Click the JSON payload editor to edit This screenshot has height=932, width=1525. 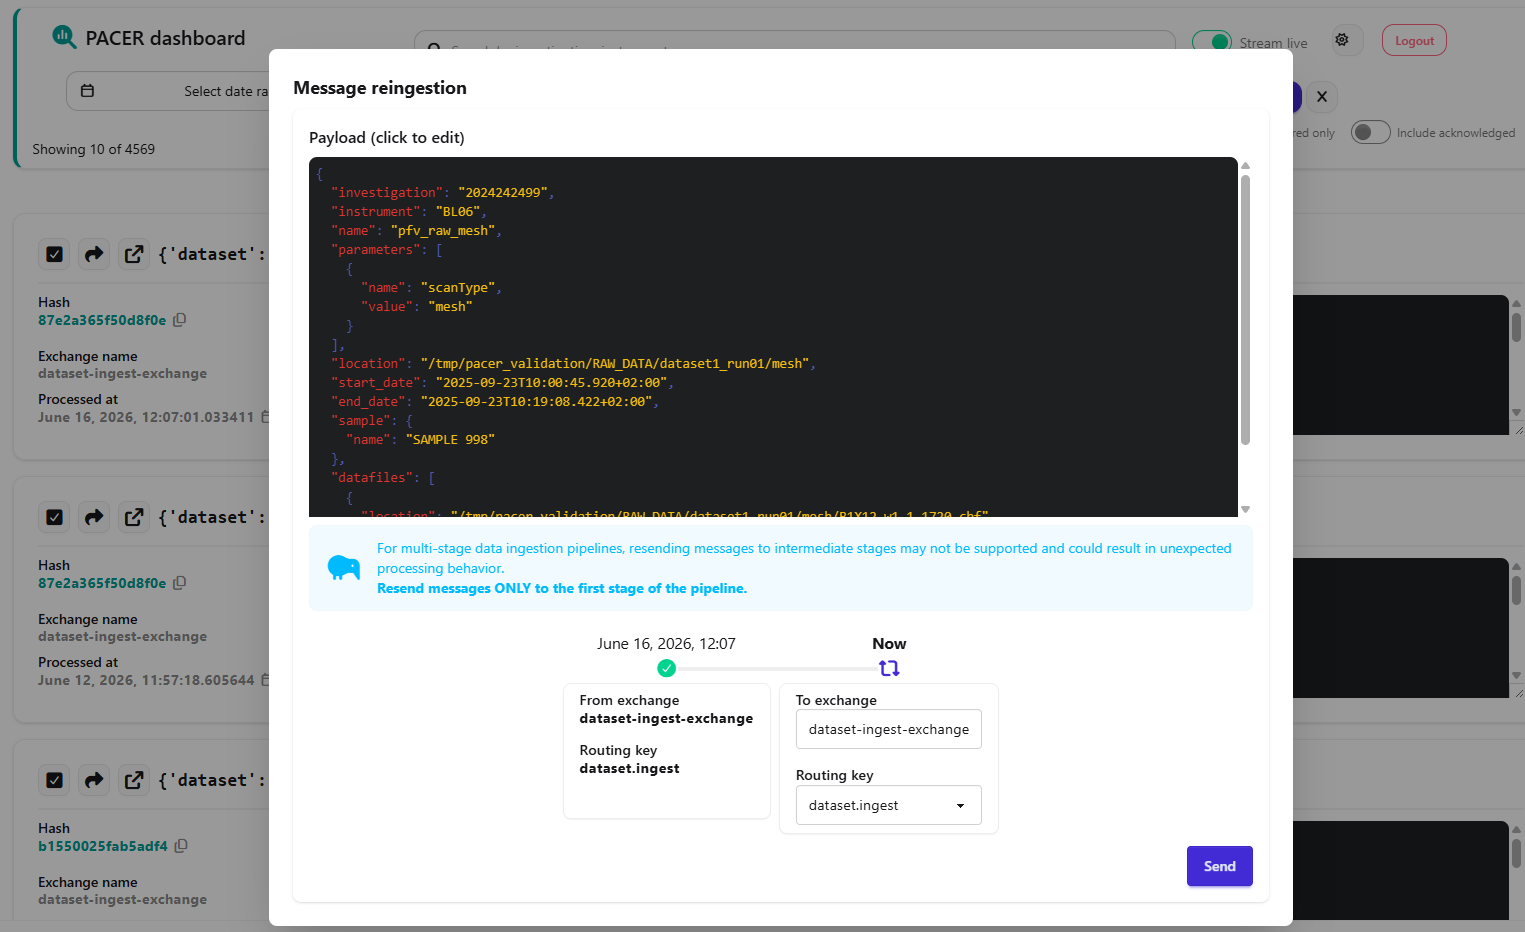click(x=773, y=337)
